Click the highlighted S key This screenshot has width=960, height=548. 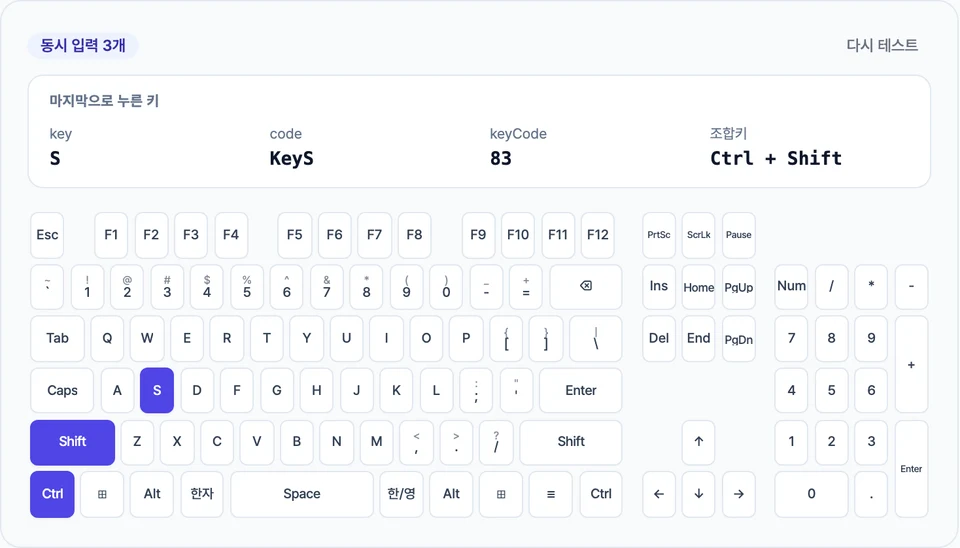pos(157,391)
